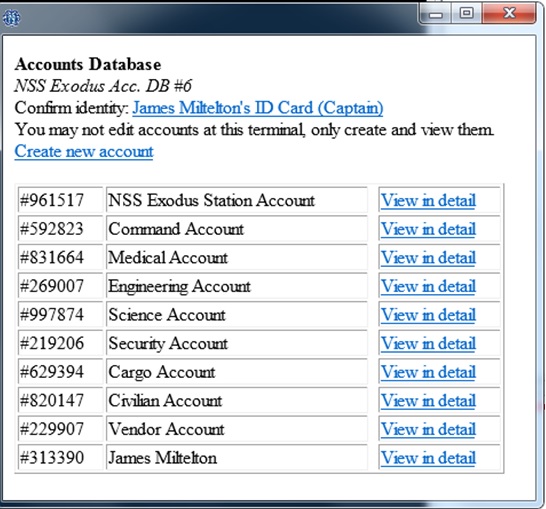Open James Miltelton's ID Card (Captain) link
546x509 pixels.
tap(258, 108)
